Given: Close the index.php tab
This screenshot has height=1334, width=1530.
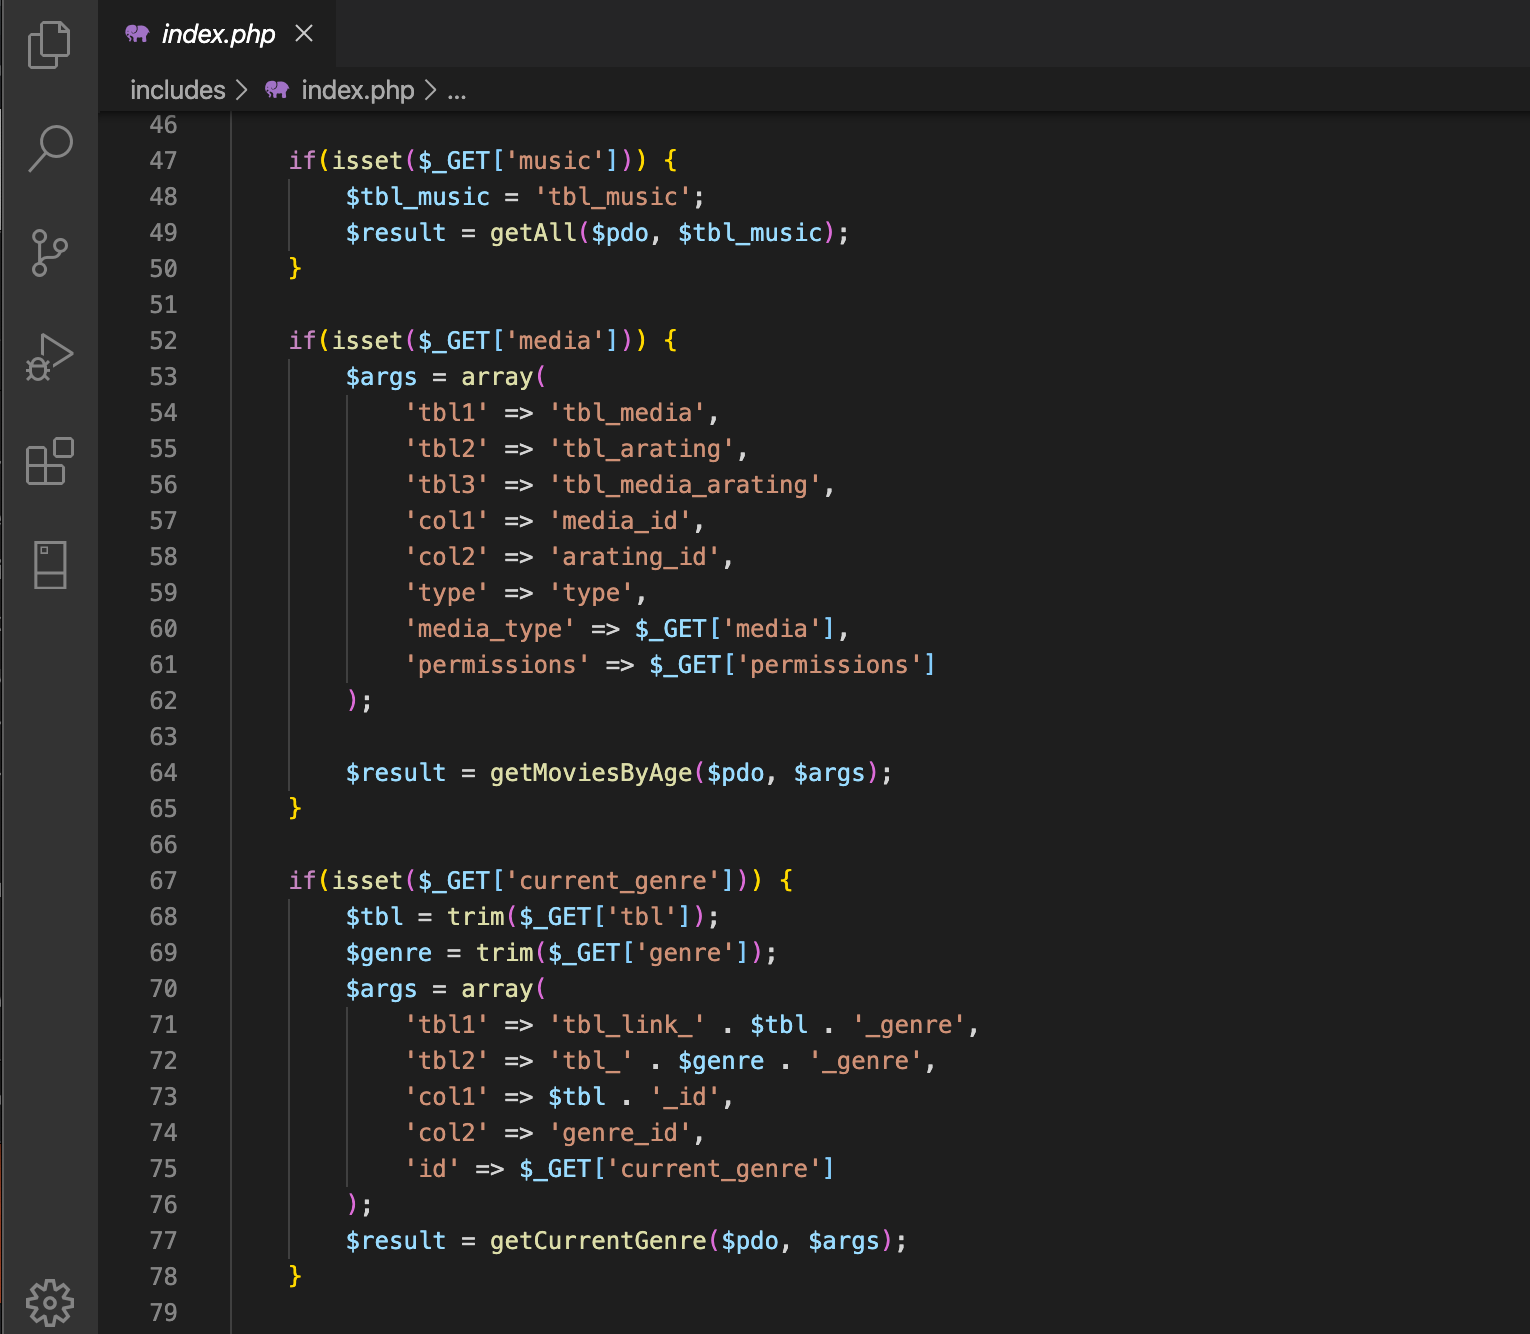Looking at the screenshot, I should pyautogui.click(x=303, y=33).
